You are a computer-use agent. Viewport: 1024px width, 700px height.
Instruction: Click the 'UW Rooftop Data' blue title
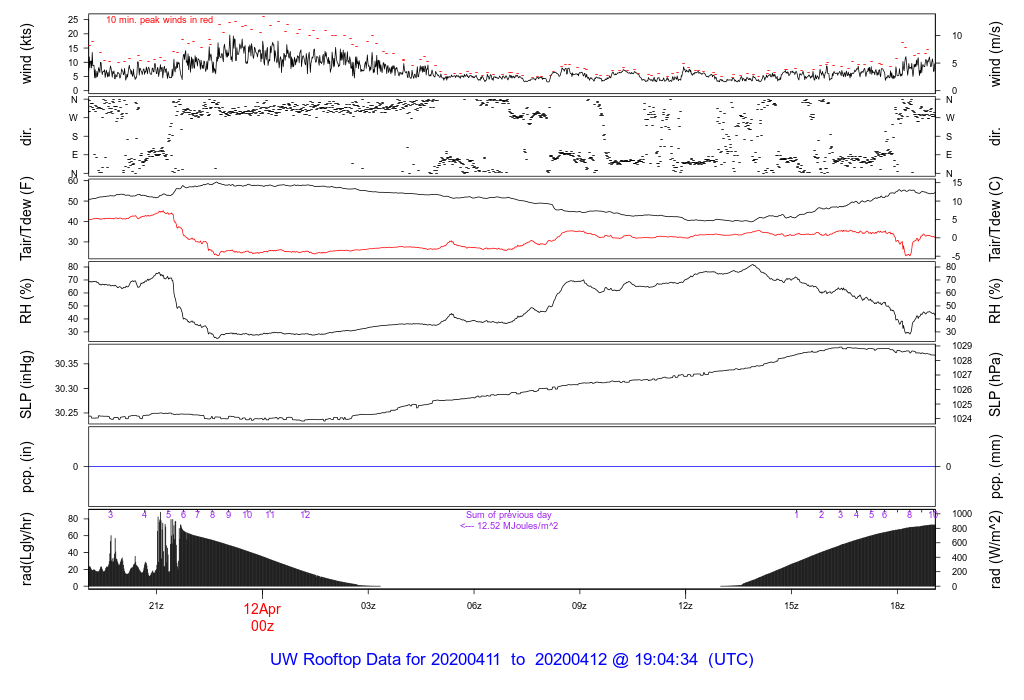[x=348, y=660]
